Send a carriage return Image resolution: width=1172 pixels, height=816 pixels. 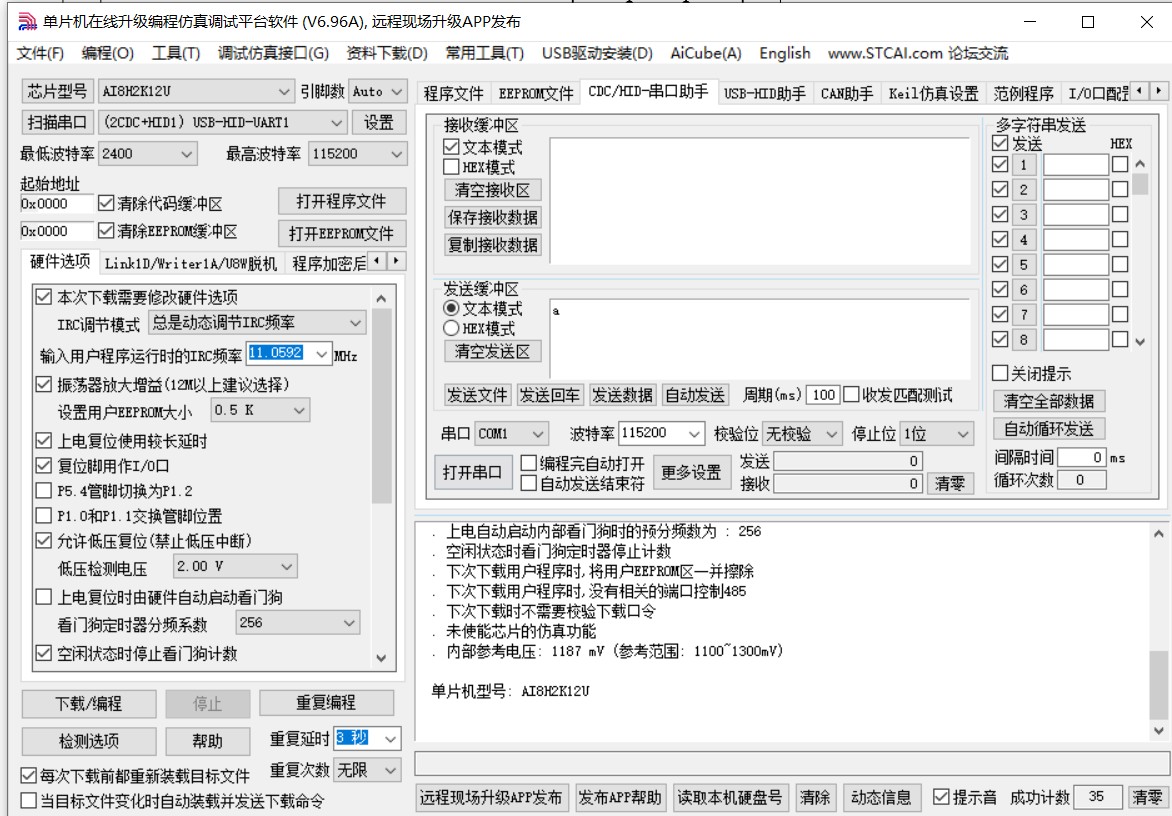[548, 394]
